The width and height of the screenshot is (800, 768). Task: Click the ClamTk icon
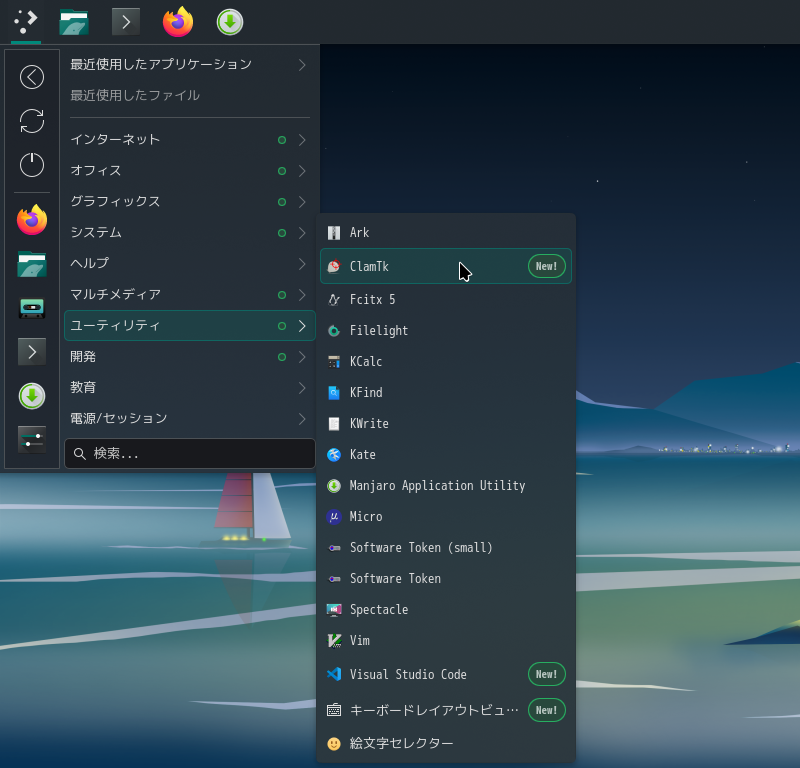334,266
